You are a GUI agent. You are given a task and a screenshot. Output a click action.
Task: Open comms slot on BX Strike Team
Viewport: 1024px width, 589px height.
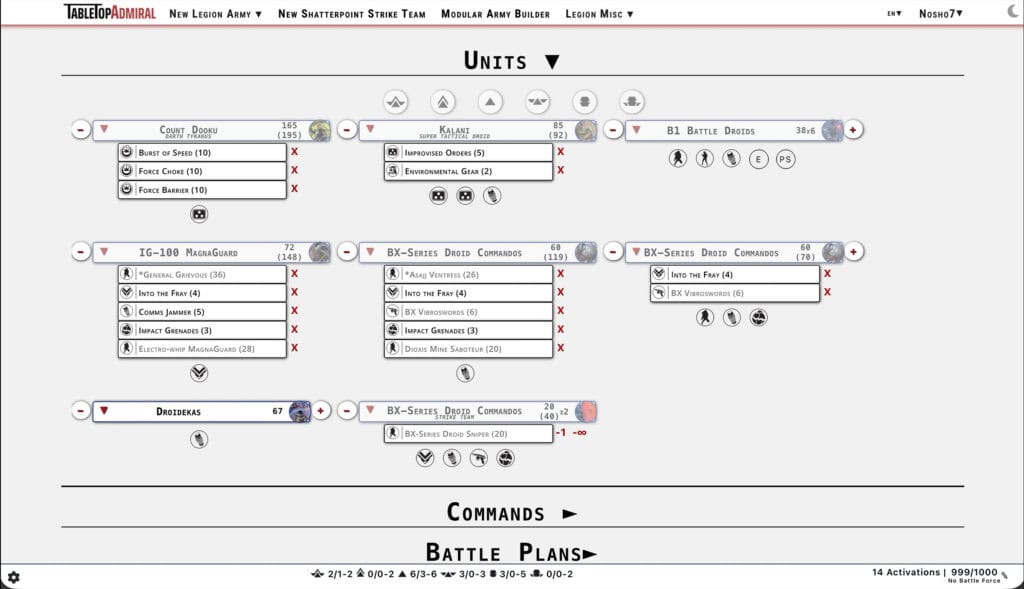[x=452, y=458]
